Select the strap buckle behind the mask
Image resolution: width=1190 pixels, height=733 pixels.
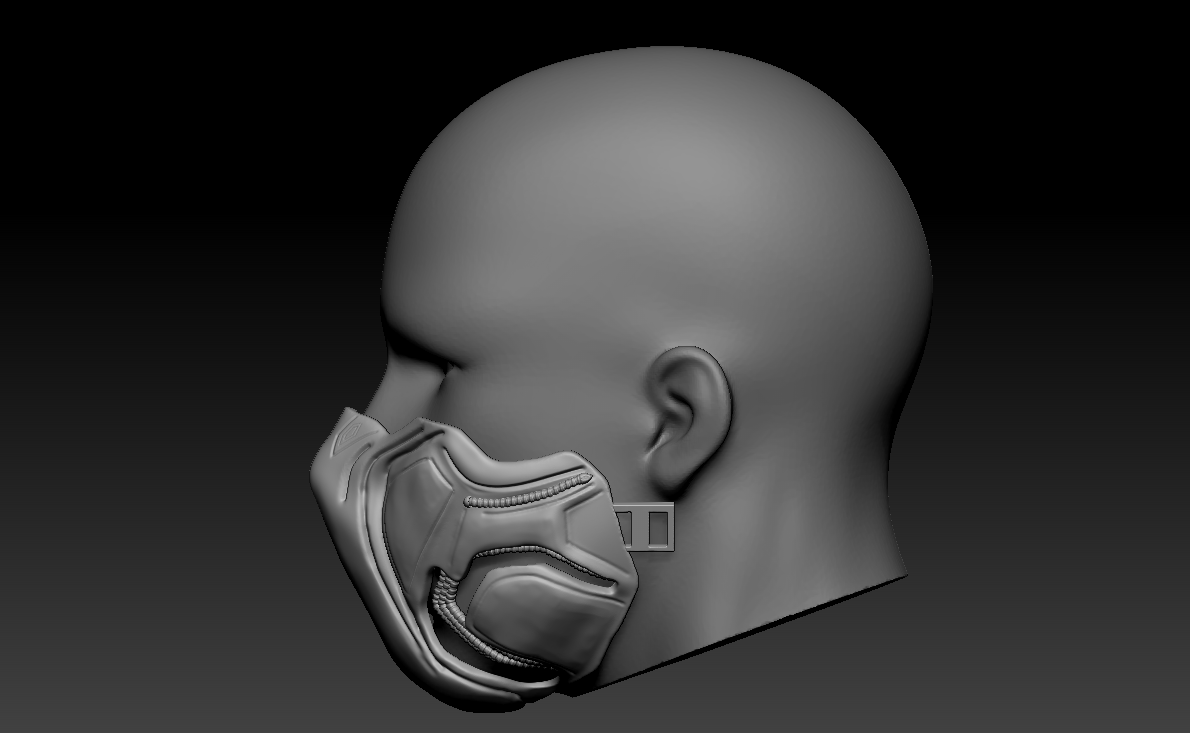pyautogui.click(x=645, y=527)
